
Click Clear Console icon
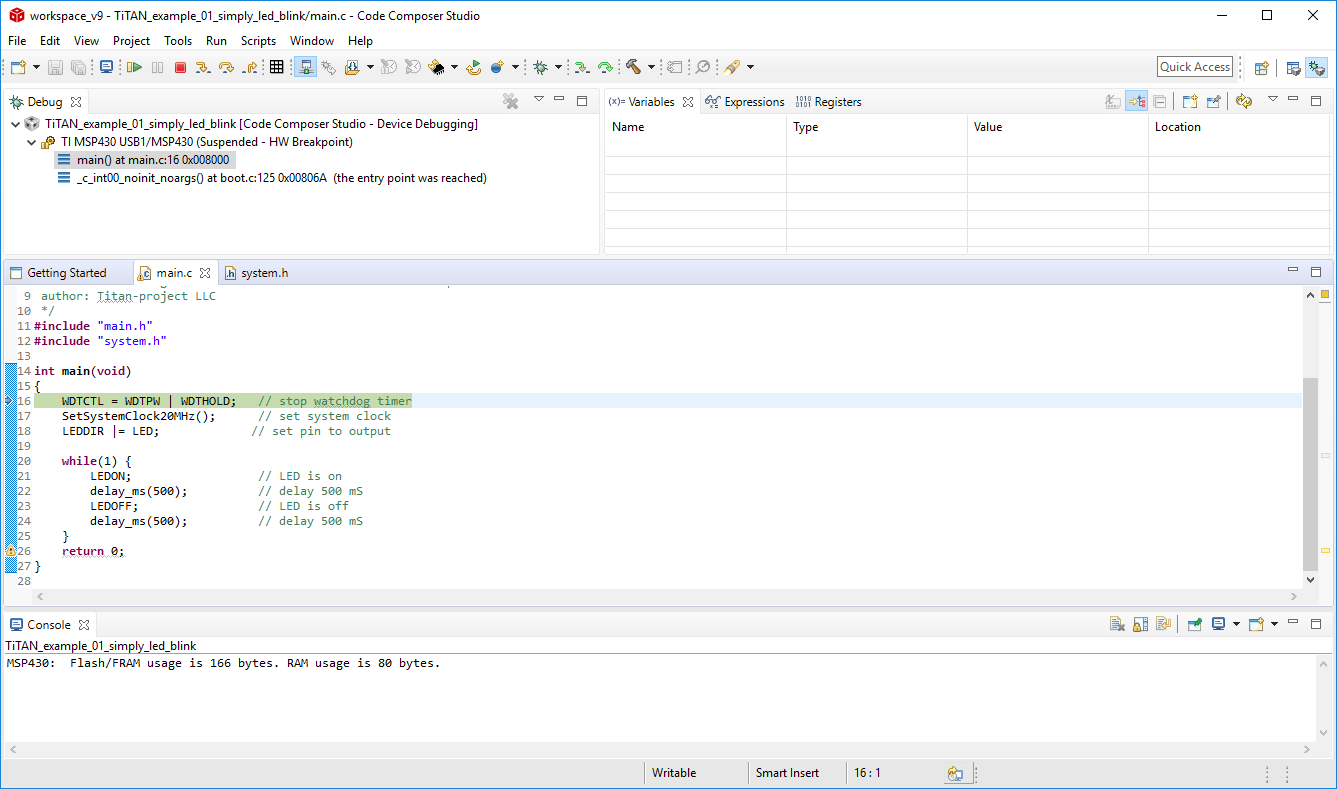(x=1117, y=624)
